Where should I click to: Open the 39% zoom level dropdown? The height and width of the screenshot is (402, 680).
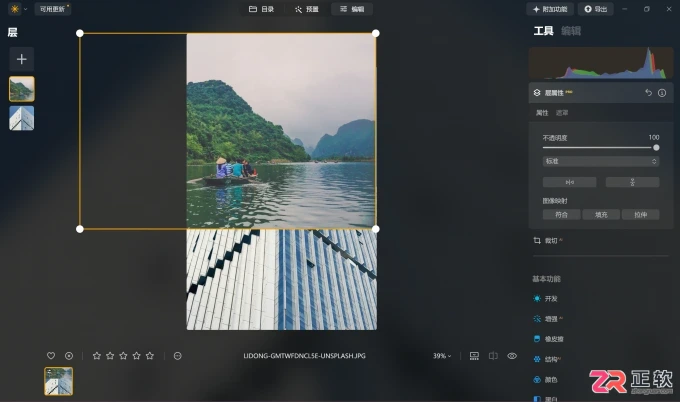(442, 356)
